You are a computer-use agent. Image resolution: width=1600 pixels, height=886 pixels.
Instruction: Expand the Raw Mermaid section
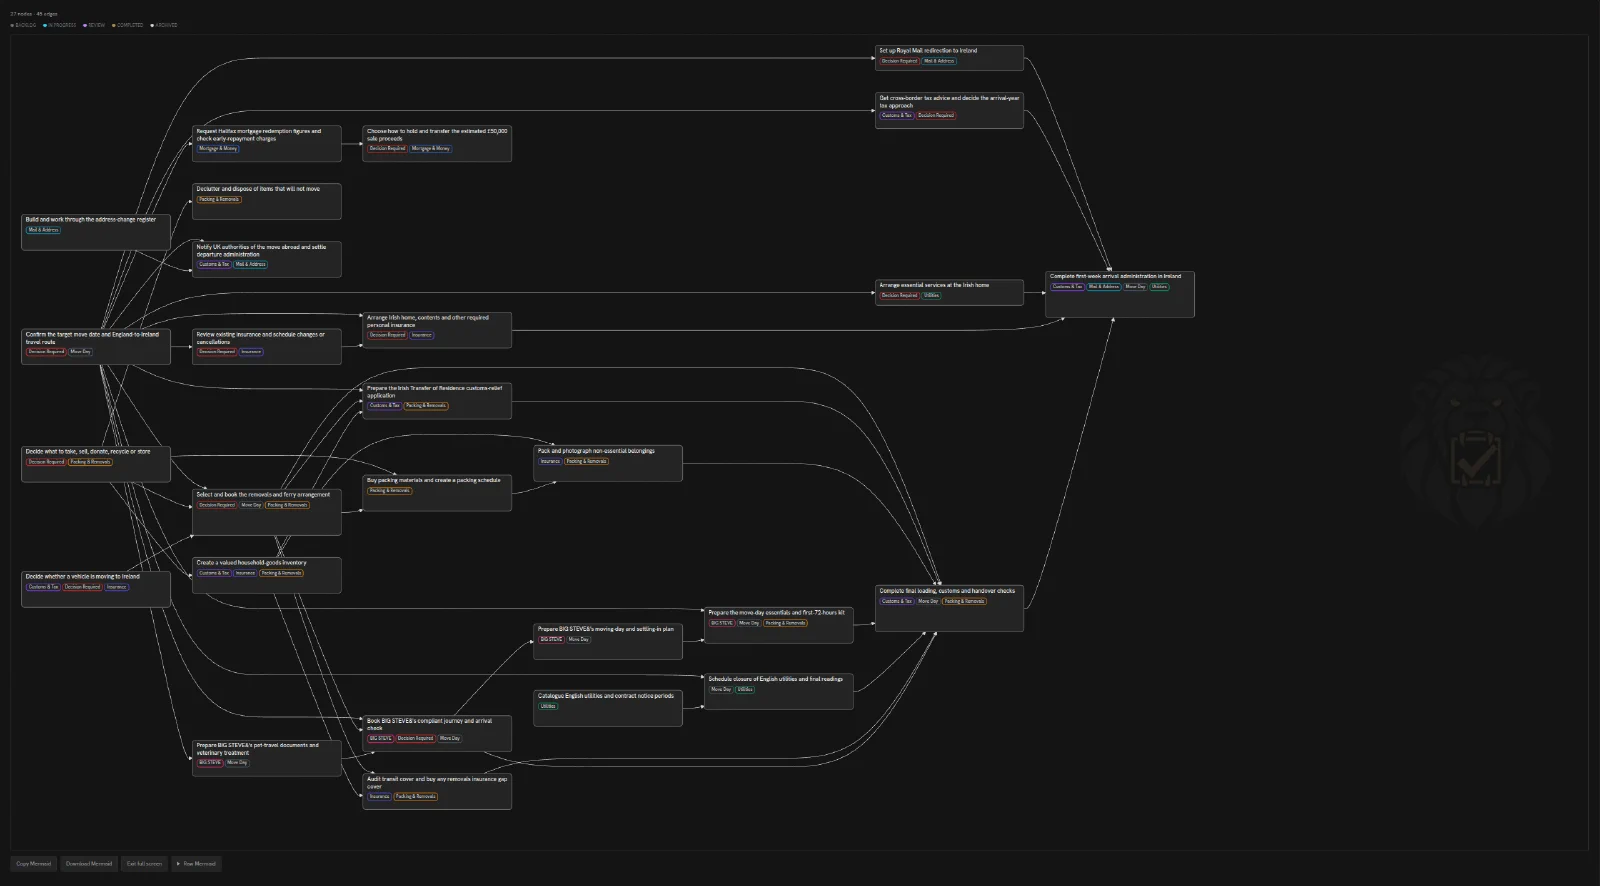(196, 864)
